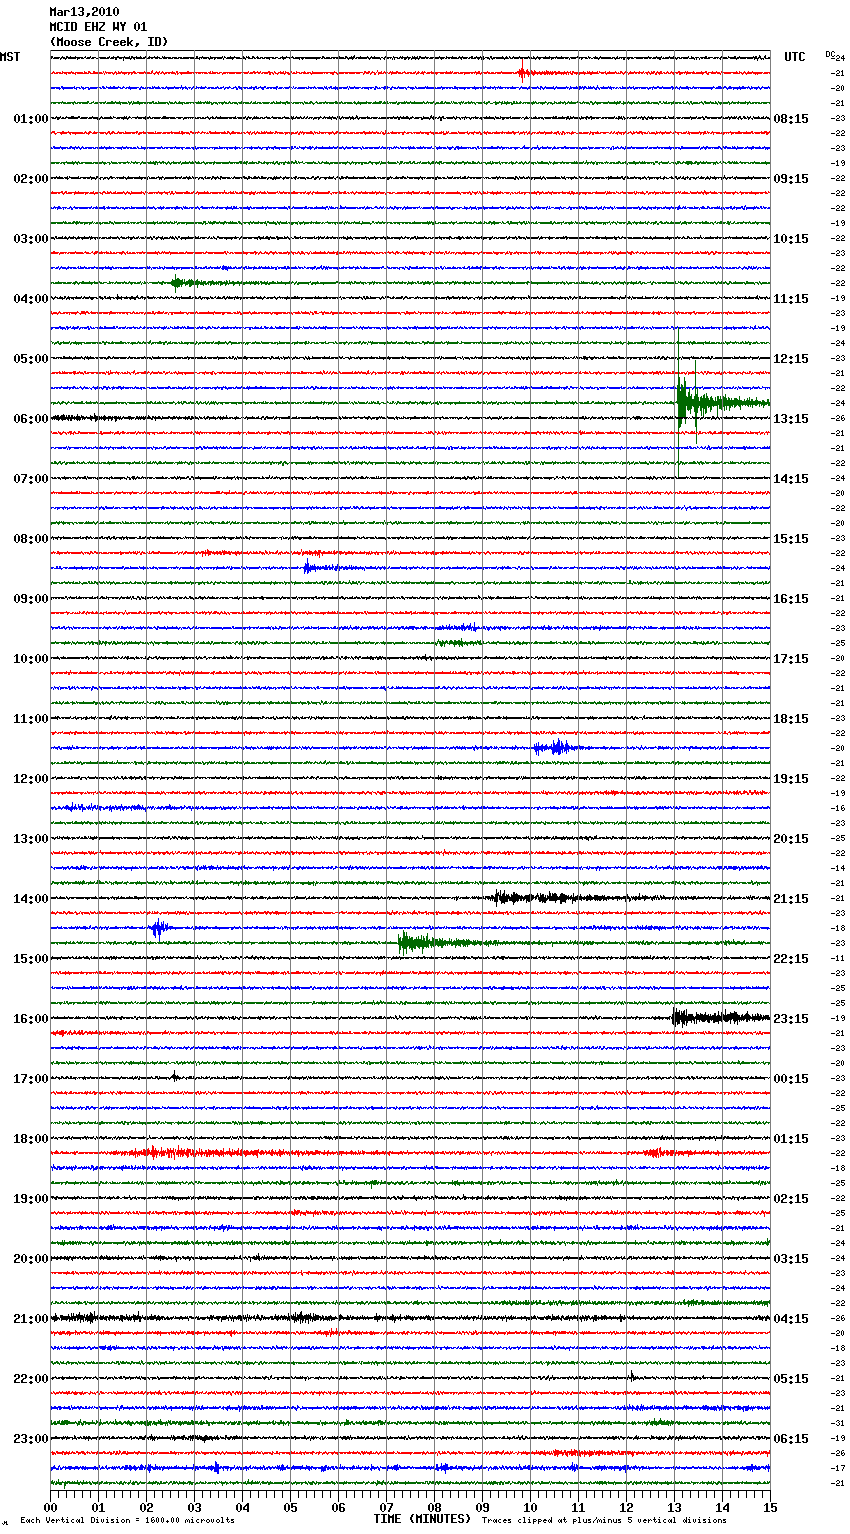The height and width of the screenshot is (1534, 850).
Task: Click the 04:15 UTC time label
Action: (791, 1319)
